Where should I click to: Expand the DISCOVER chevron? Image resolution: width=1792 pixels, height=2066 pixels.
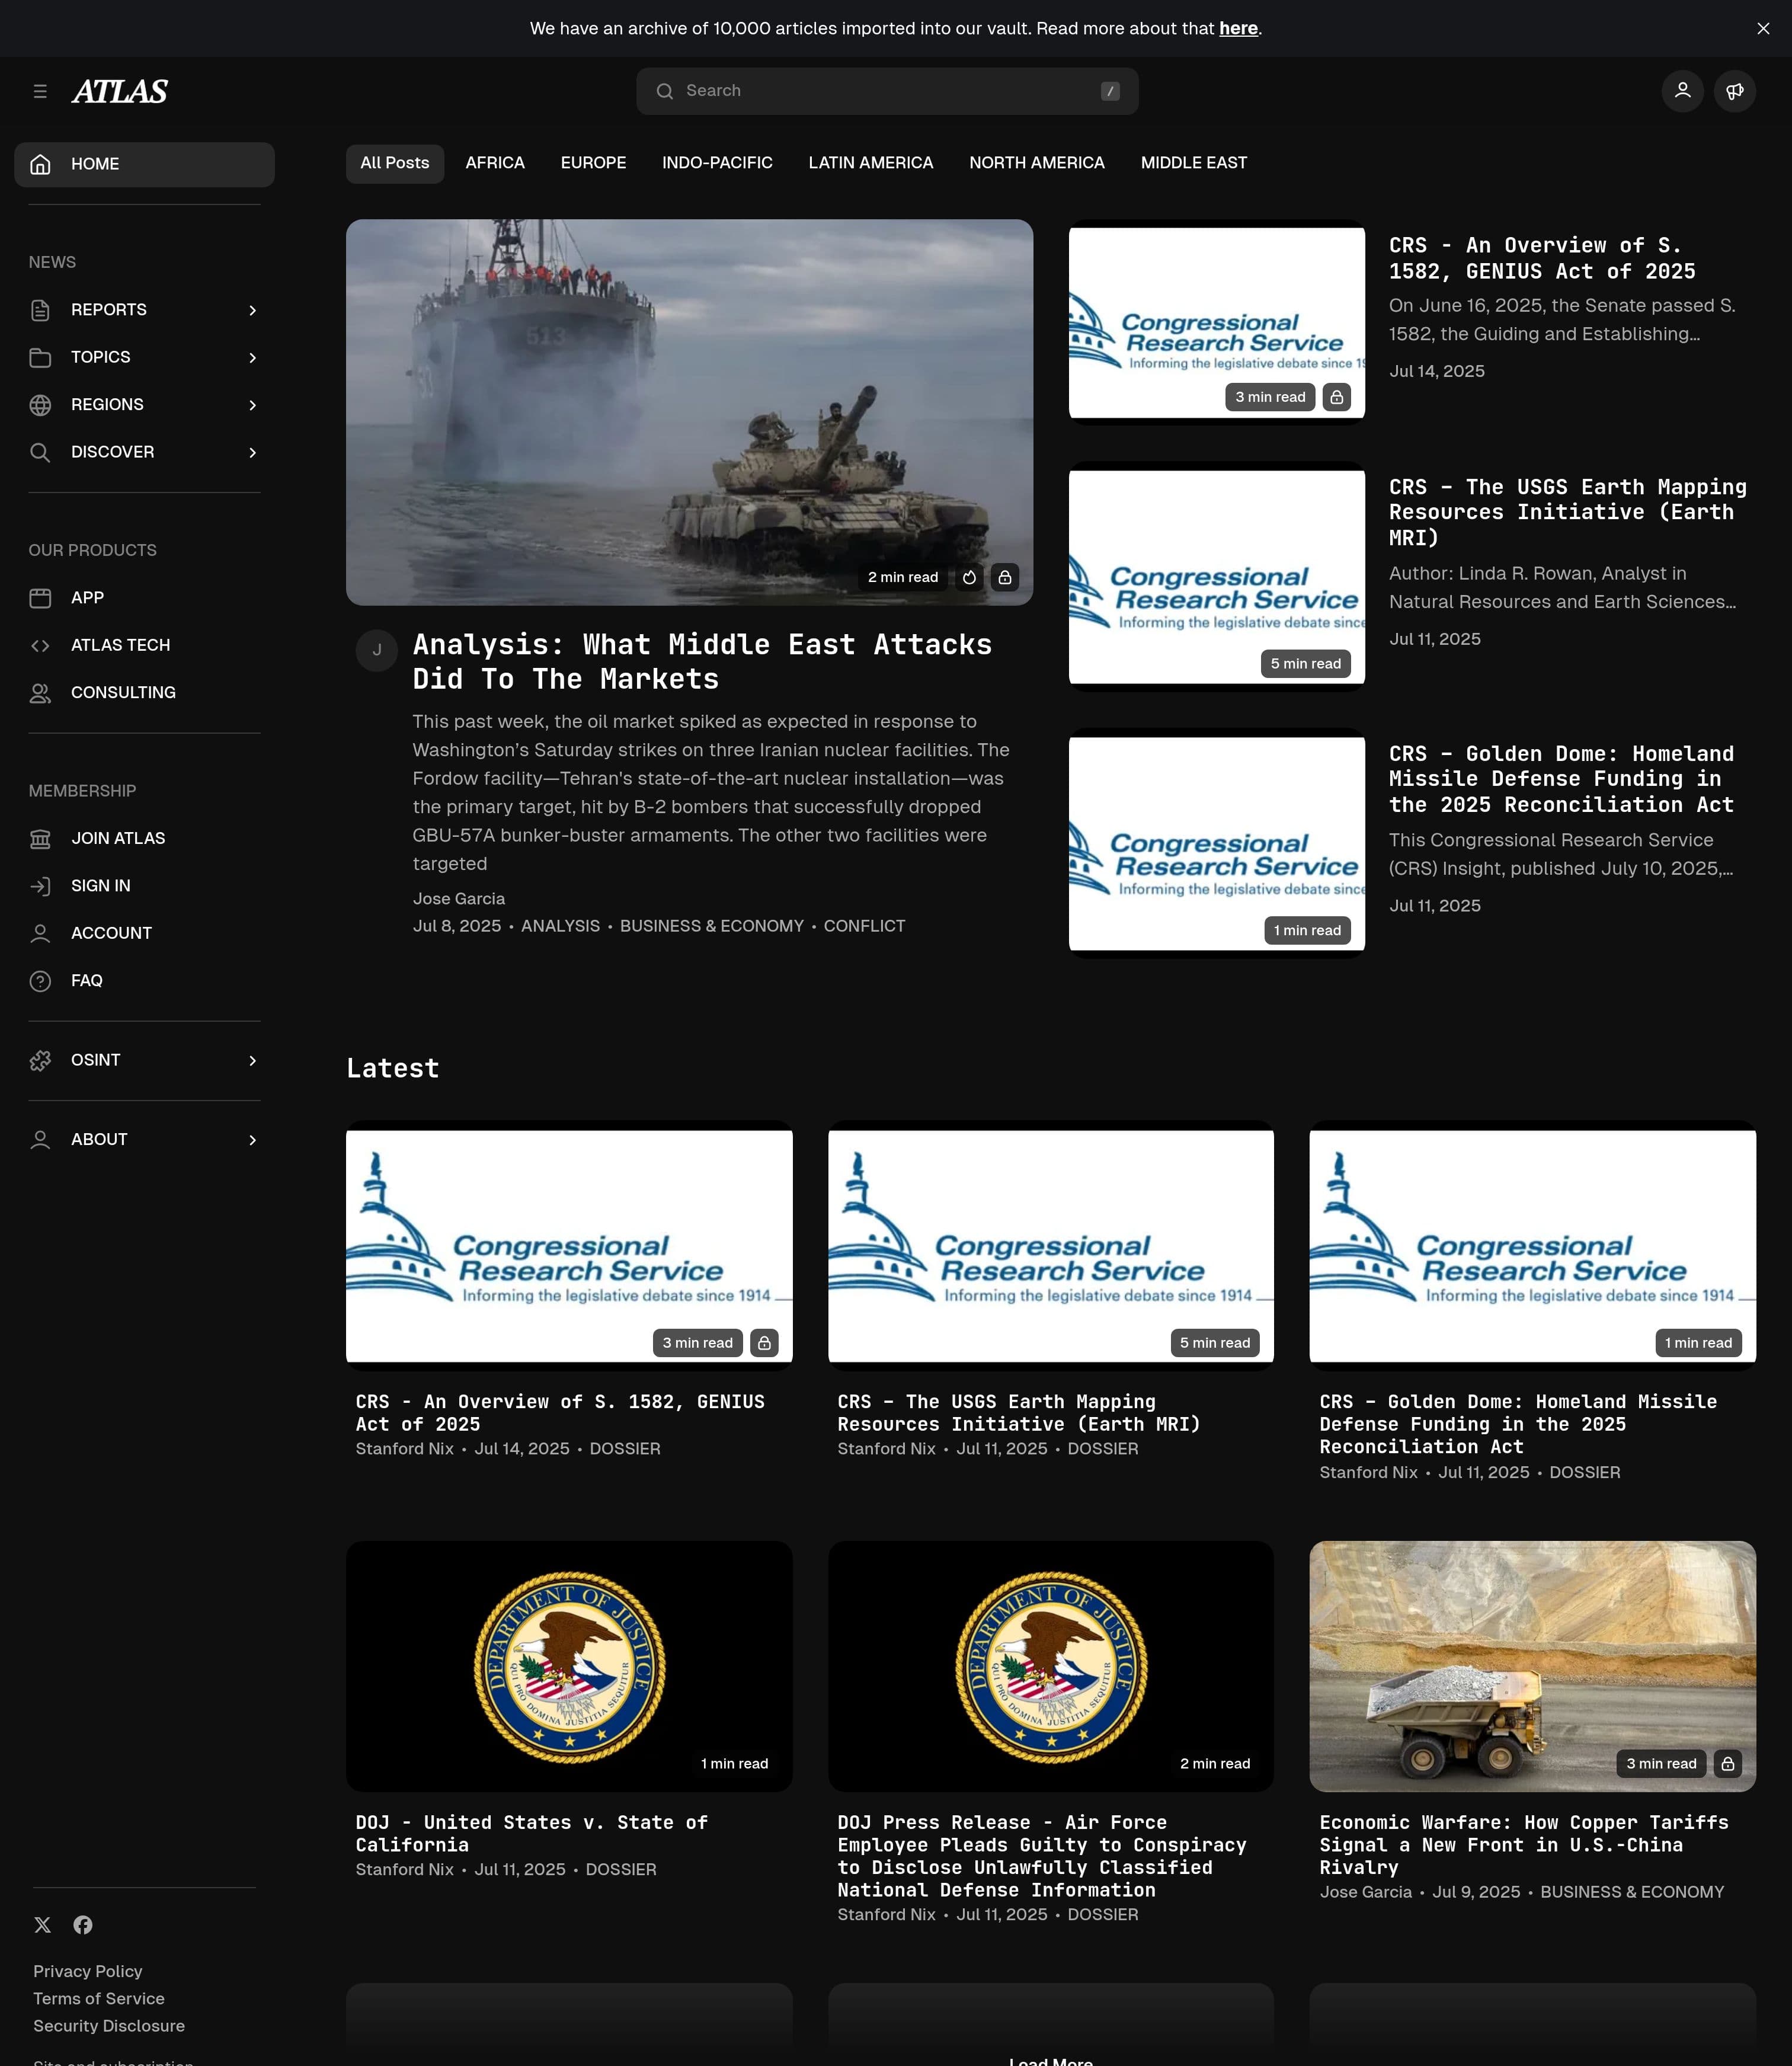tap(252, 452)
